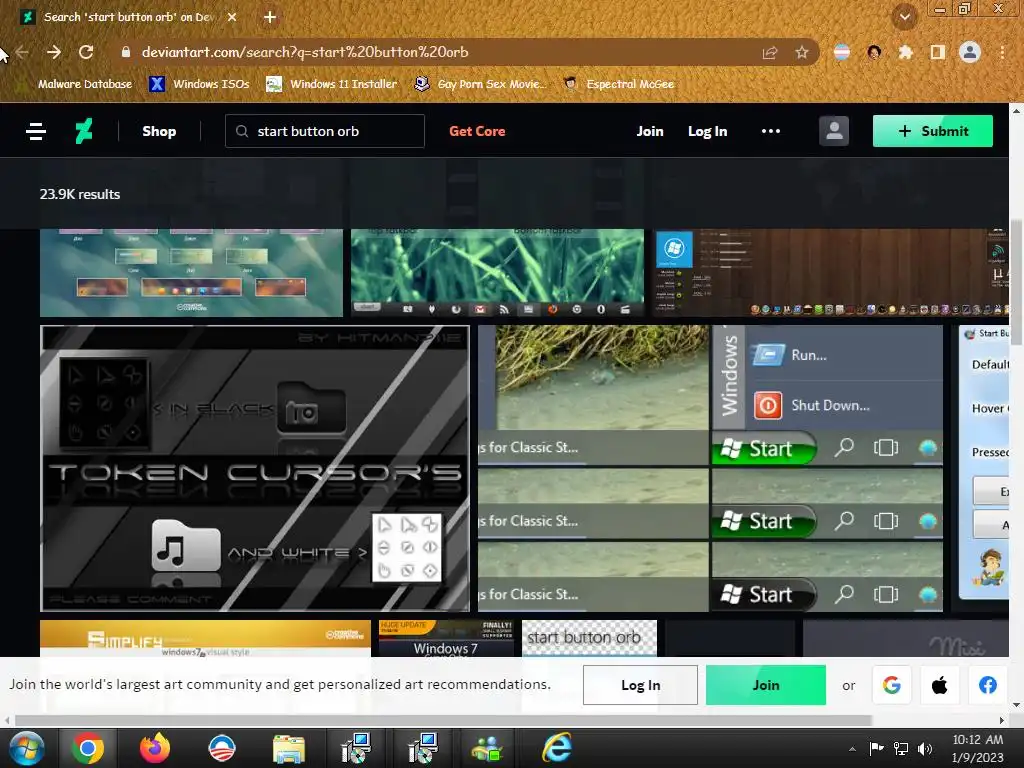The image size is (1024, 768).
Task: Click the network tray icon
Action: click(x=901, y=748)
